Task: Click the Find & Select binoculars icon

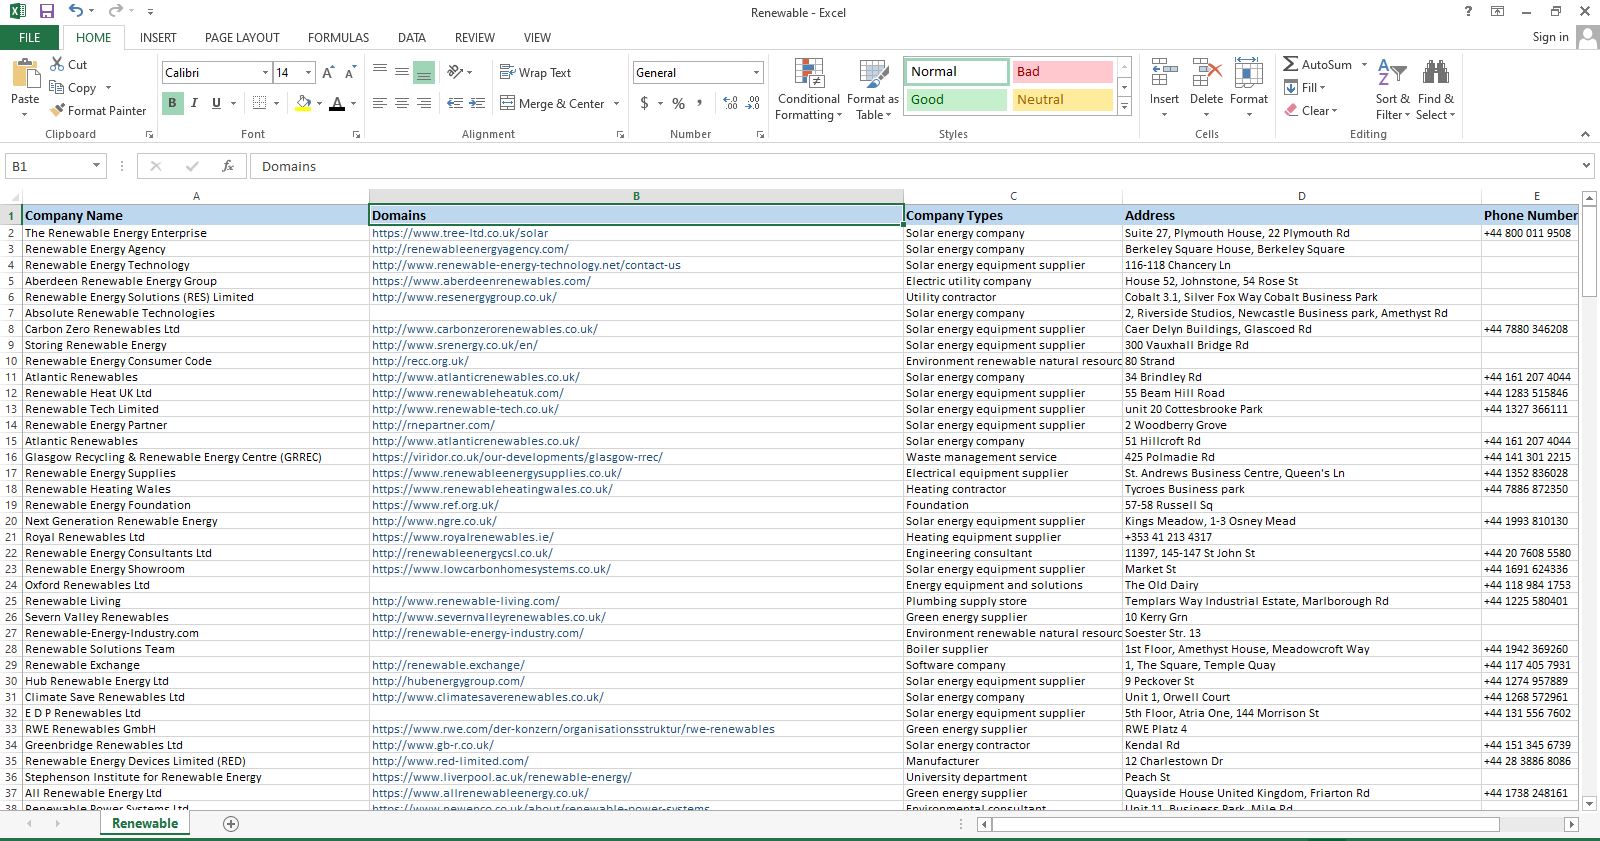Action: tap(1435, 75)
